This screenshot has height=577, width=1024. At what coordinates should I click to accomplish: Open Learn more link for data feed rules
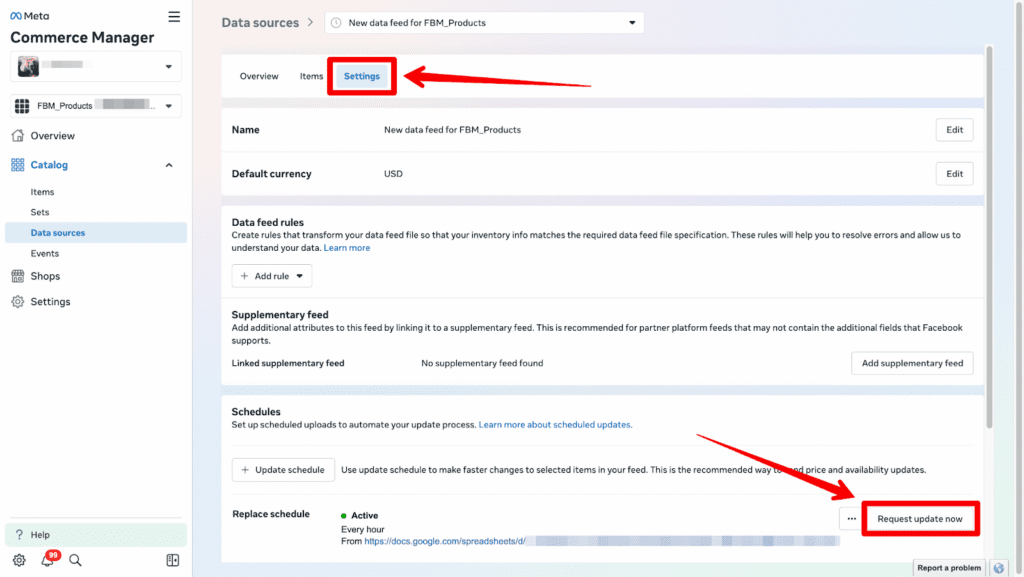347,248
